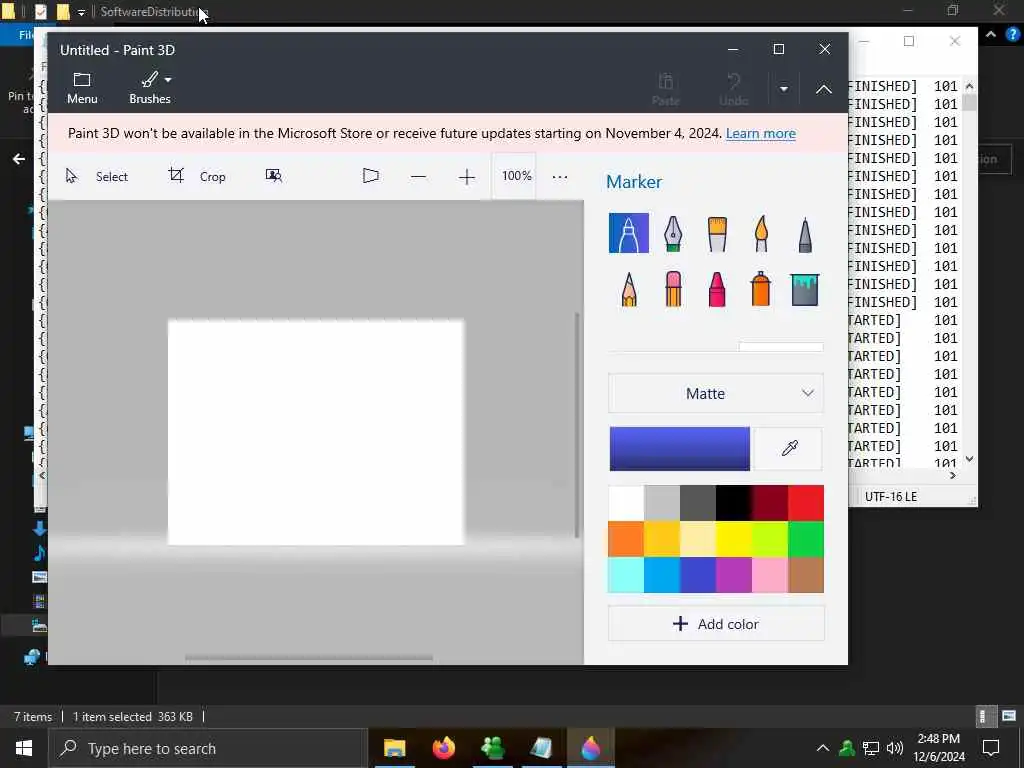Select the Spray can tool

pyautogui.click(x=761, y=289)
